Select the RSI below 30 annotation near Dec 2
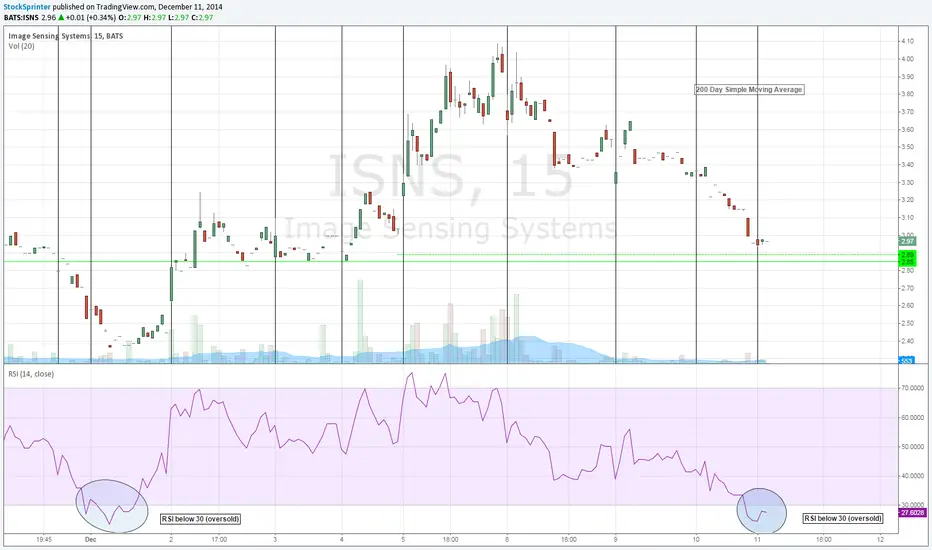The height and width of the screenshot is (550, 932). (x=200, y=519)
